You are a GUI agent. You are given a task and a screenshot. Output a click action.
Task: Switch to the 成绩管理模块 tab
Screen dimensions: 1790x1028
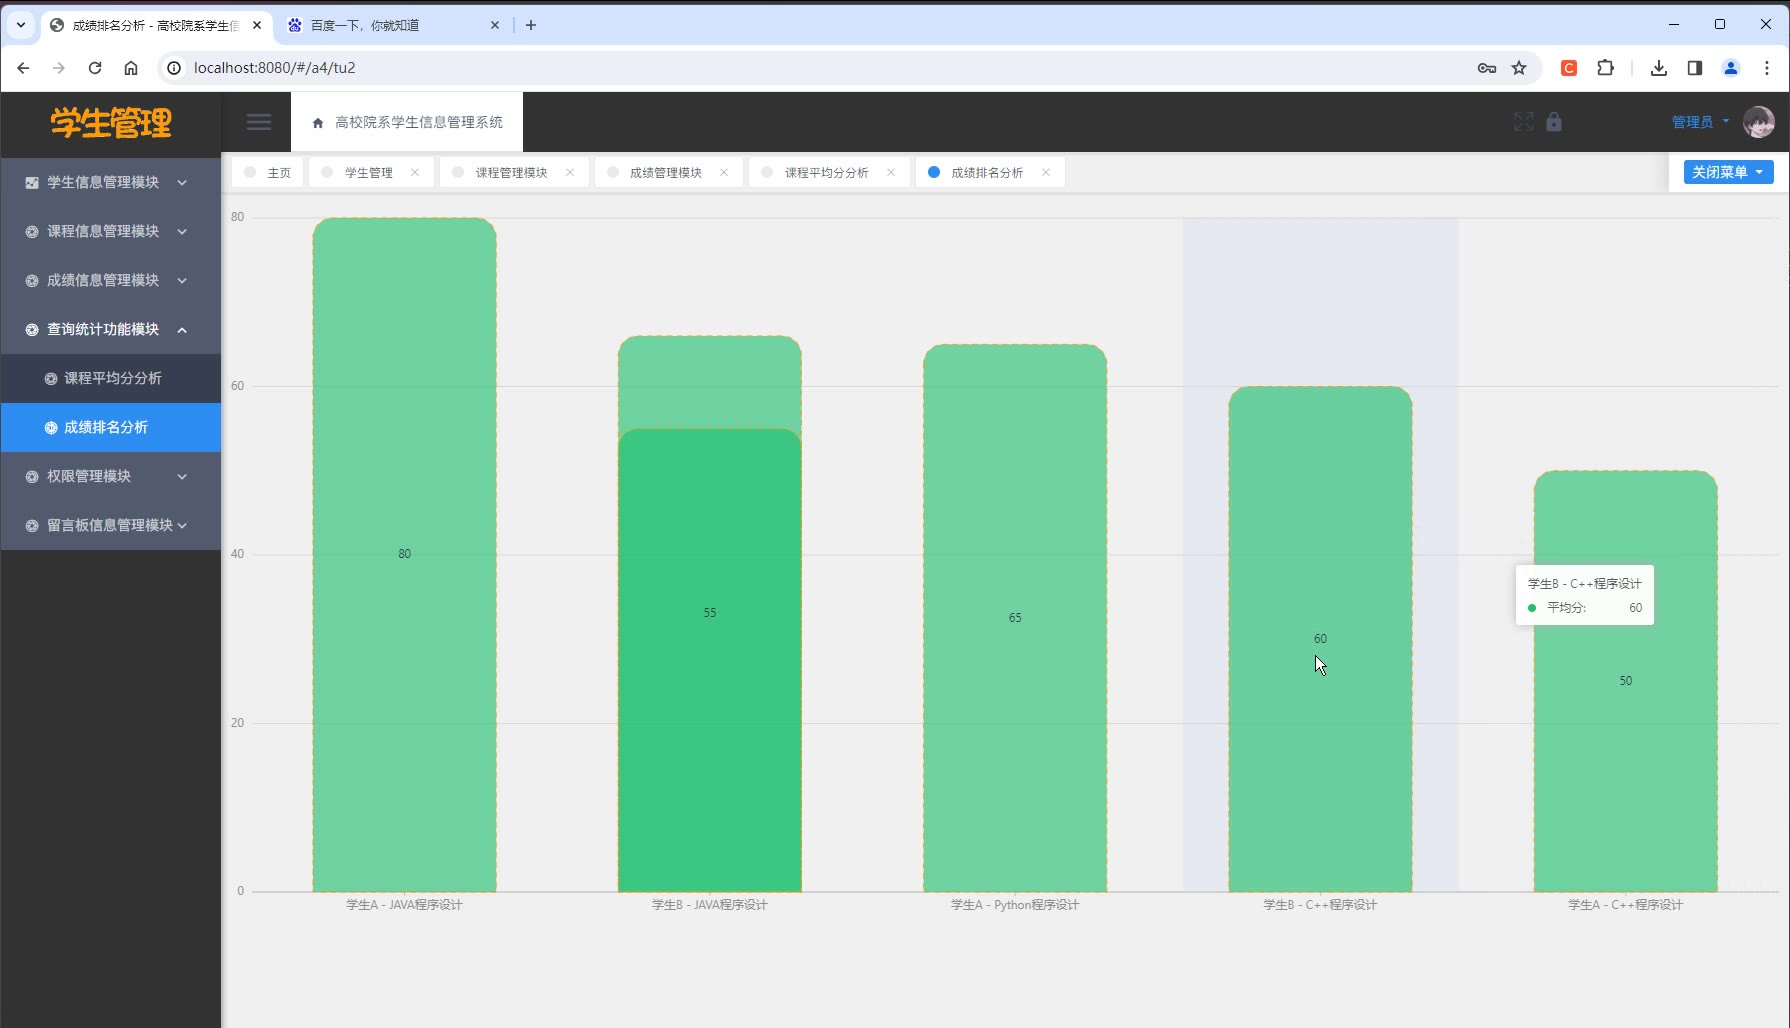click(x=665, y=173)
